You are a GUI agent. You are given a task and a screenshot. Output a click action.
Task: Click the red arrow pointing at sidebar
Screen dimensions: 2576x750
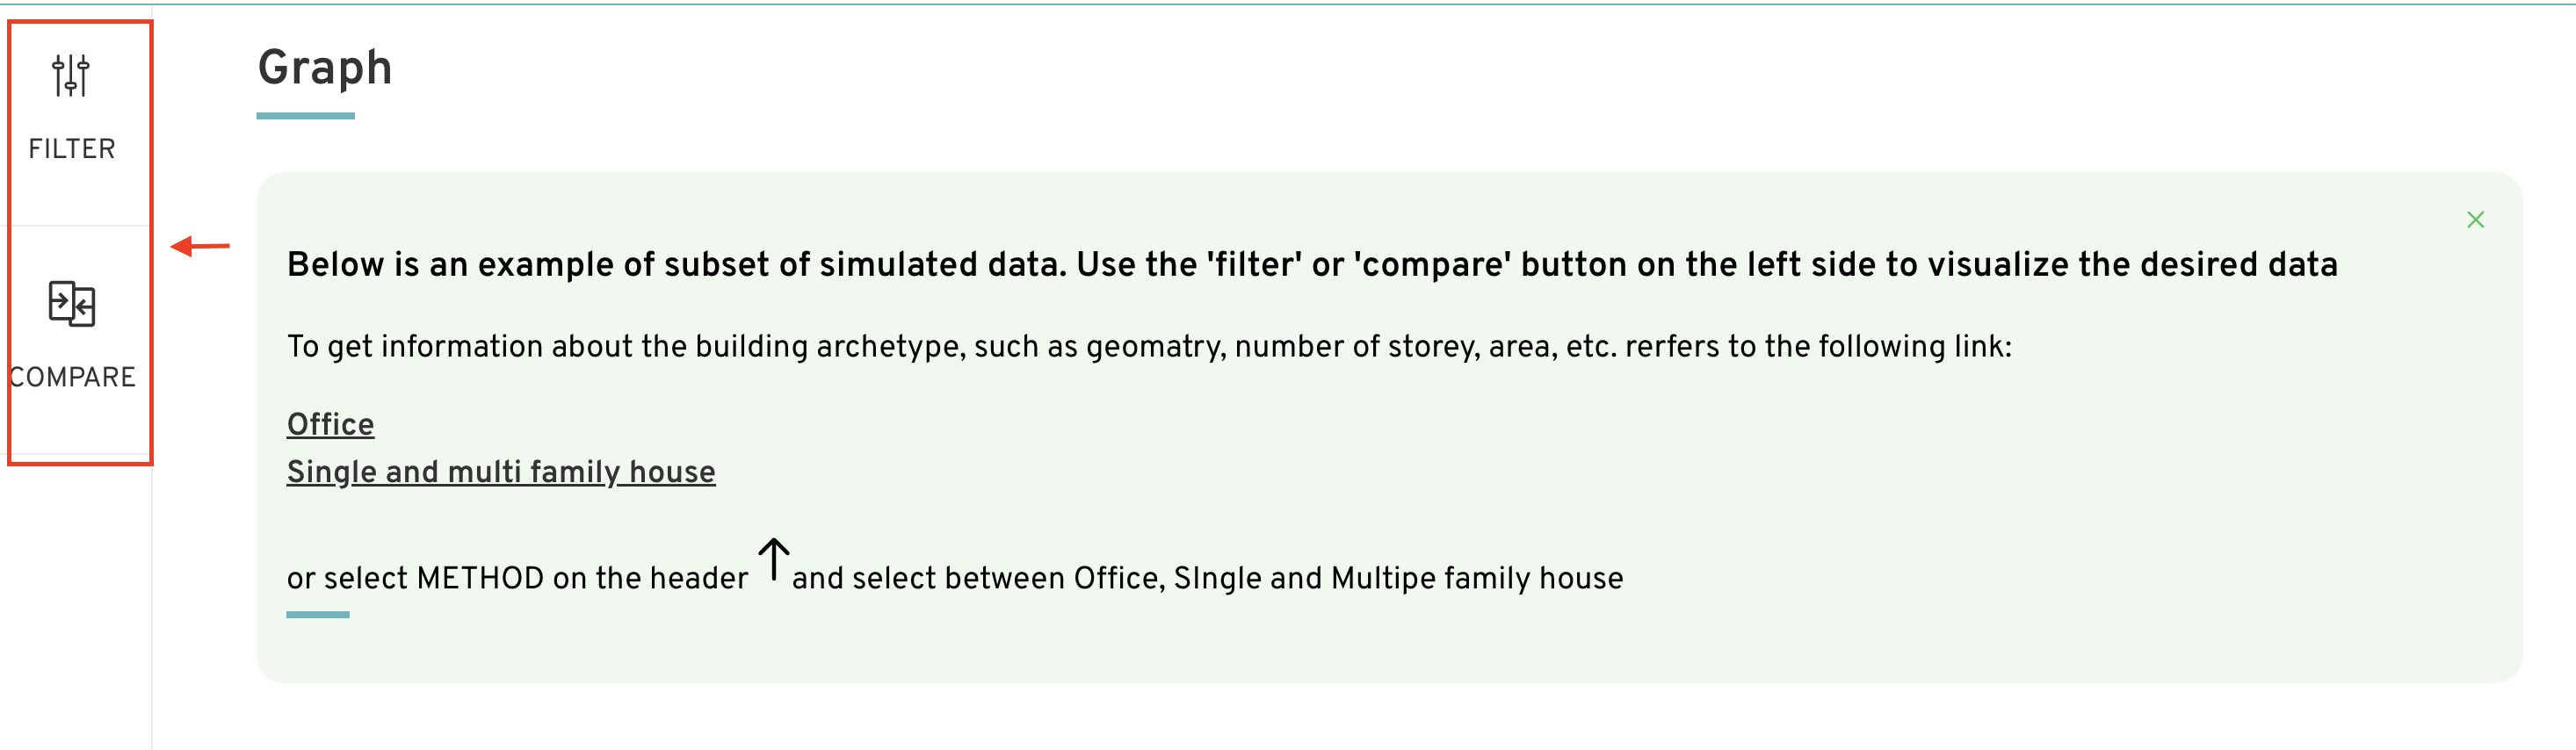click(x=200, y=245)
